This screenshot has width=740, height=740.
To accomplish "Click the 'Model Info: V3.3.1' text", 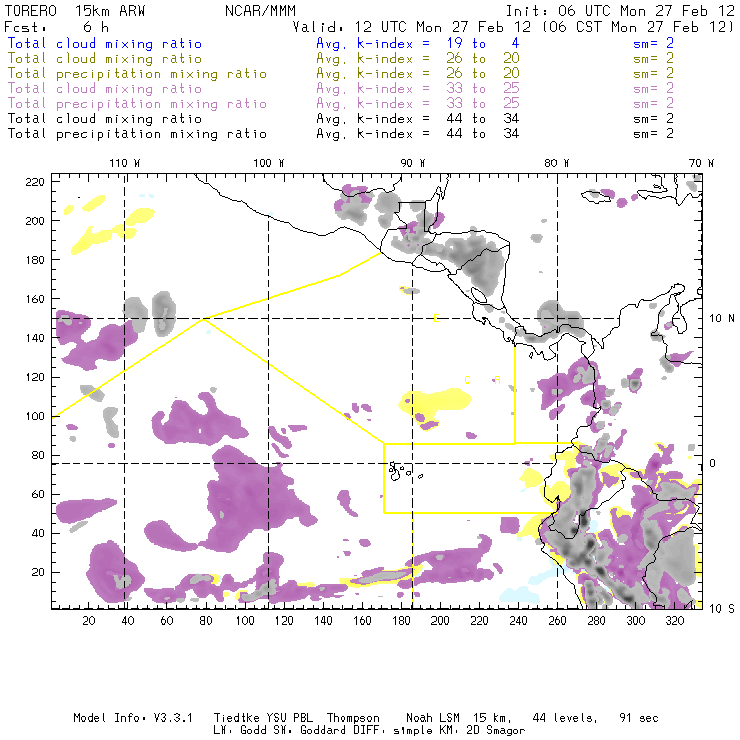I will tap(133, 718).
